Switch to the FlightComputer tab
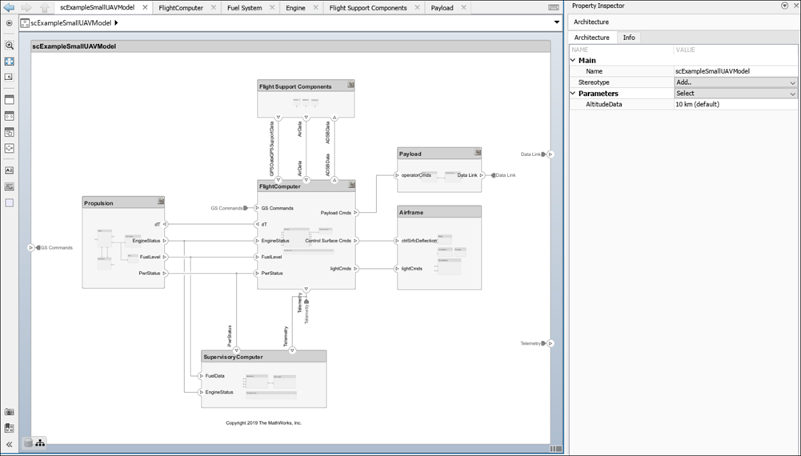 [181, 7]
